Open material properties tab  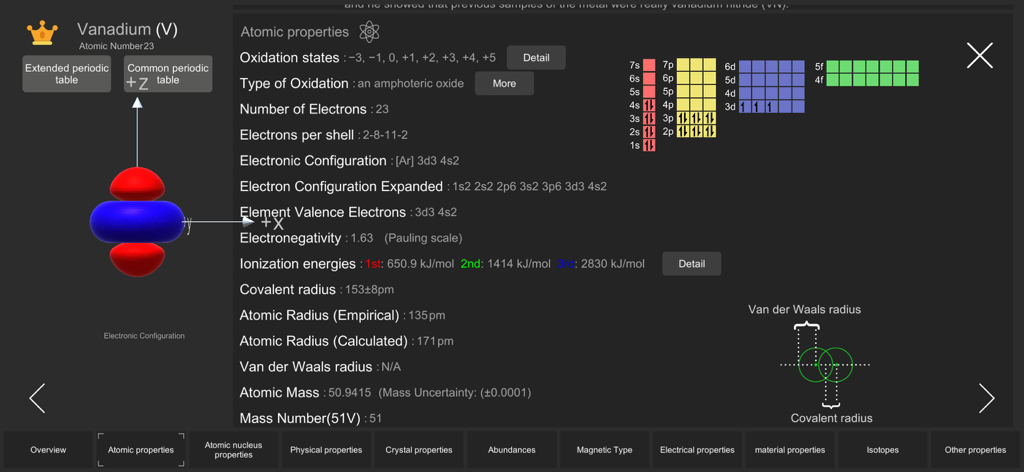(x=790, y=450)
